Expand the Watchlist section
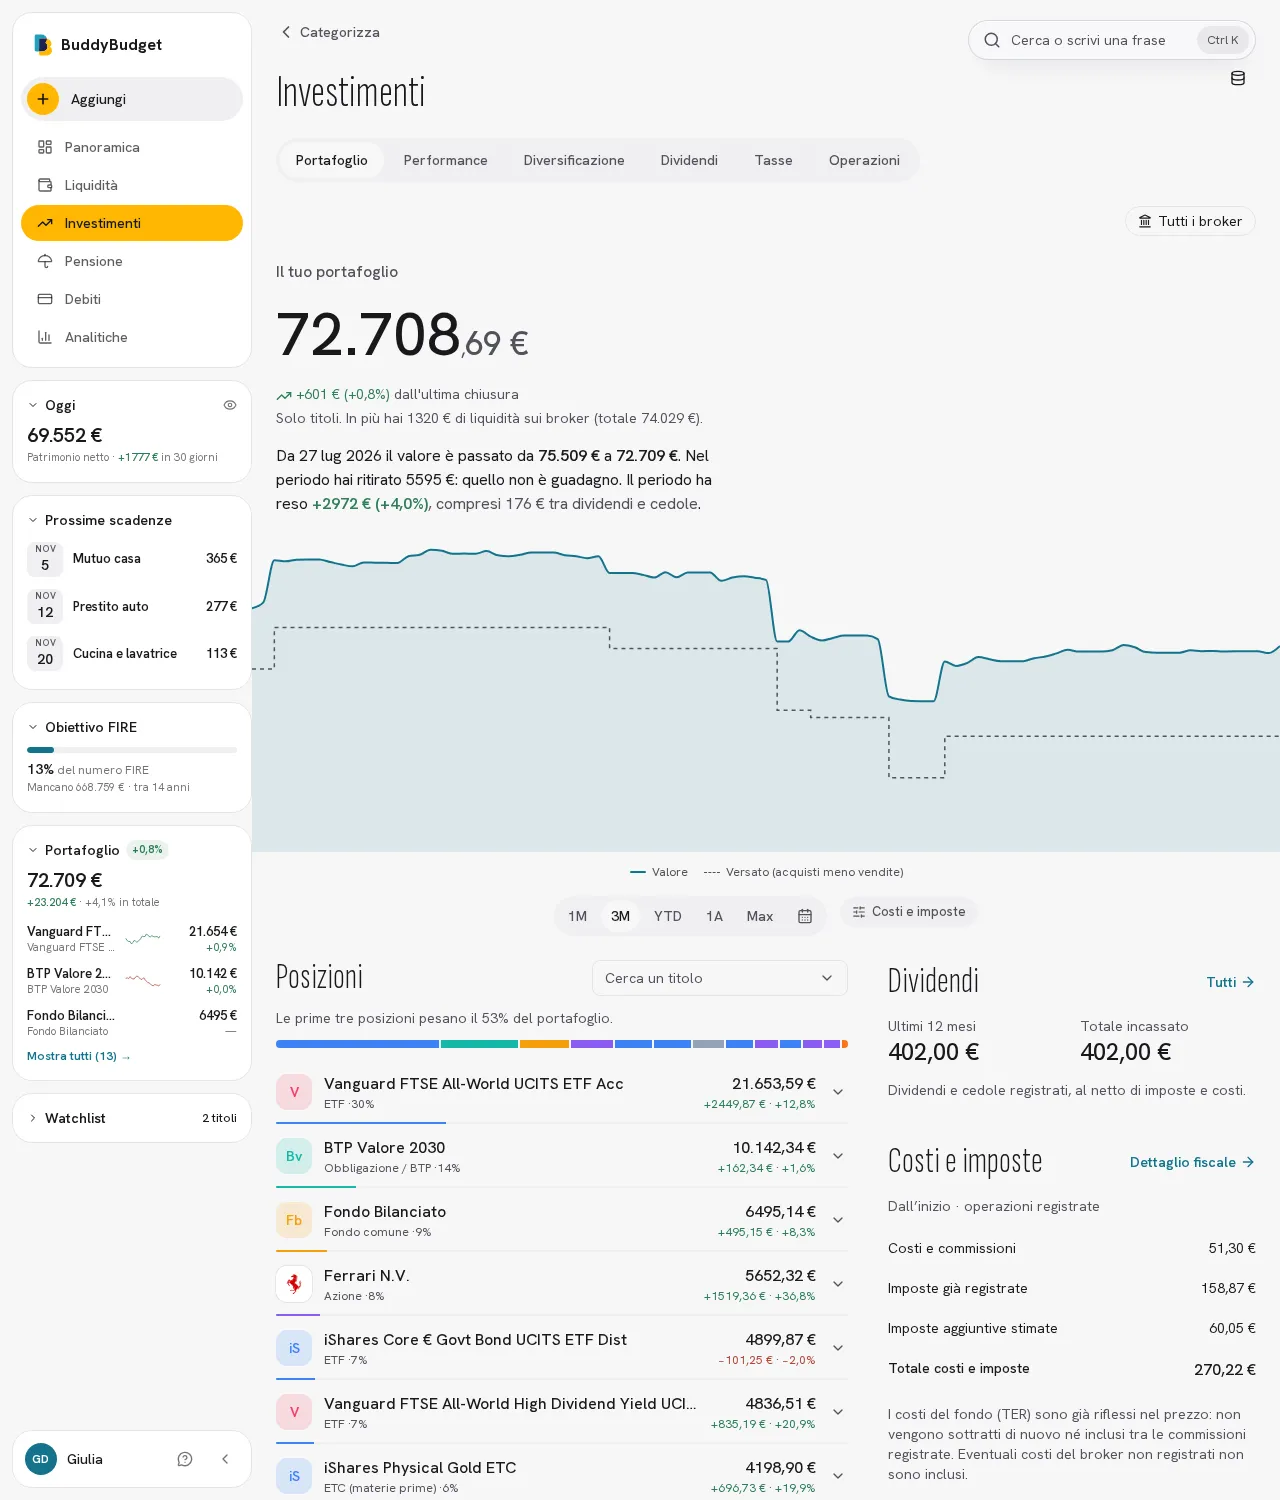1280x1500 pixels. point(132,1118)
